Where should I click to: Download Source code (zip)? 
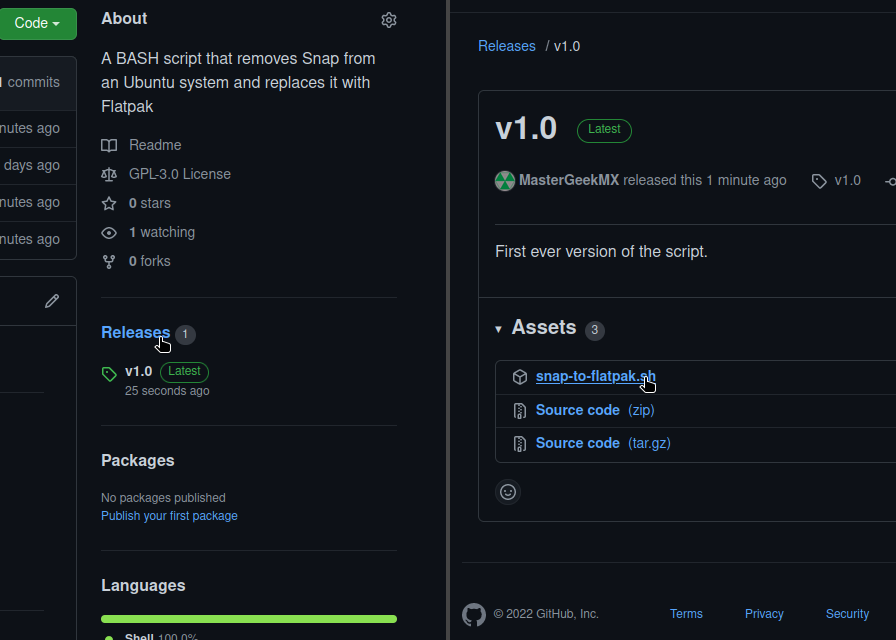click(595, 410)
